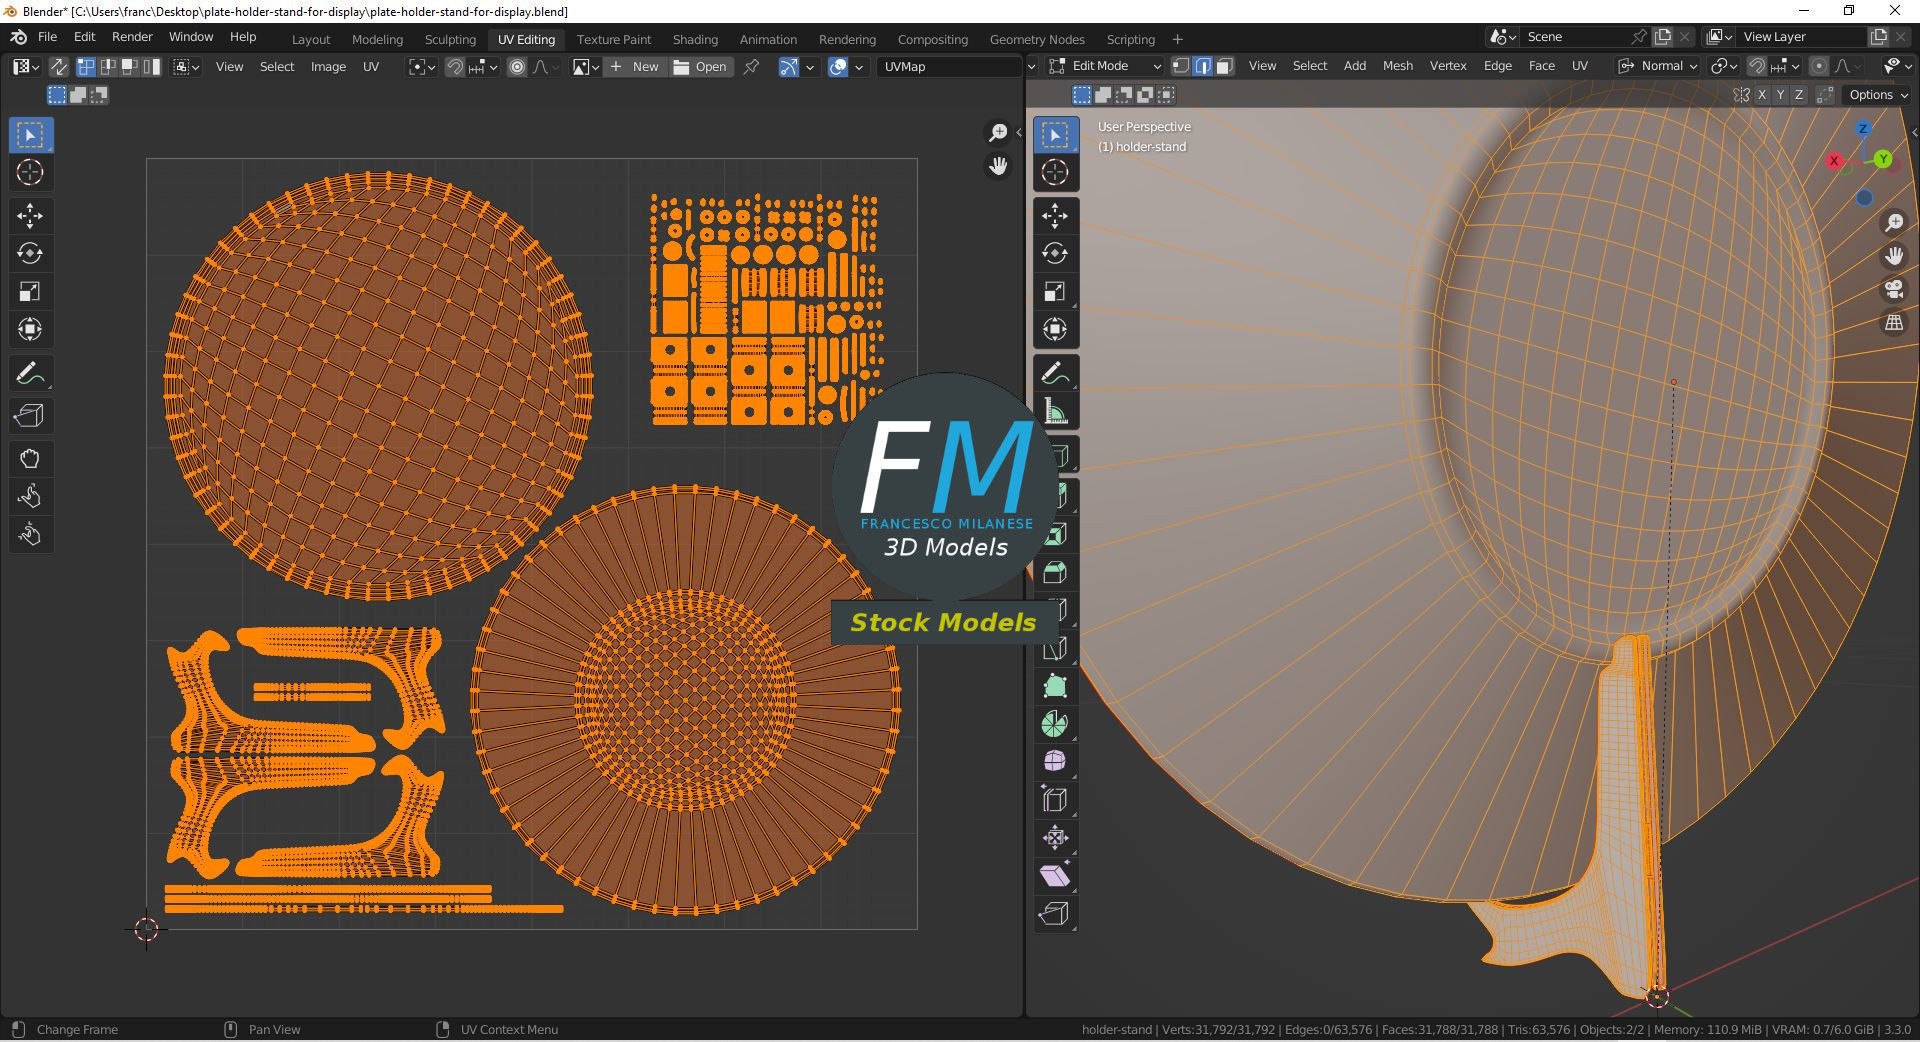Image resolution: width=1920 pixels, height=1042 pixels.
Task: Open the Normal transform orientation dropdown
Action: click(1658, 66)
